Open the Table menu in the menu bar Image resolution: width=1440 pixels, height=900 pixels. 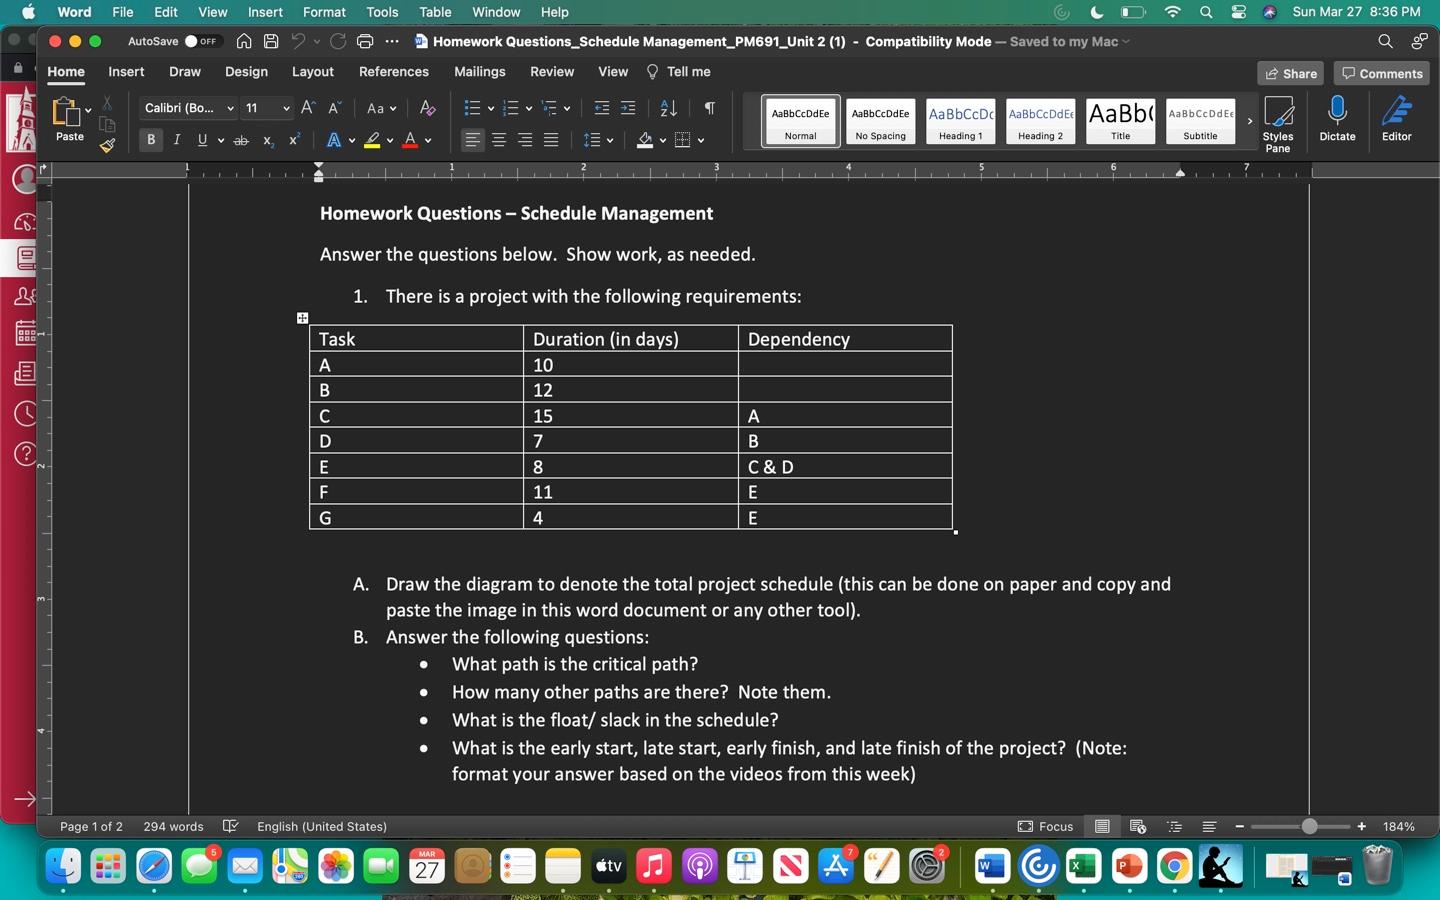pos(434,12)
